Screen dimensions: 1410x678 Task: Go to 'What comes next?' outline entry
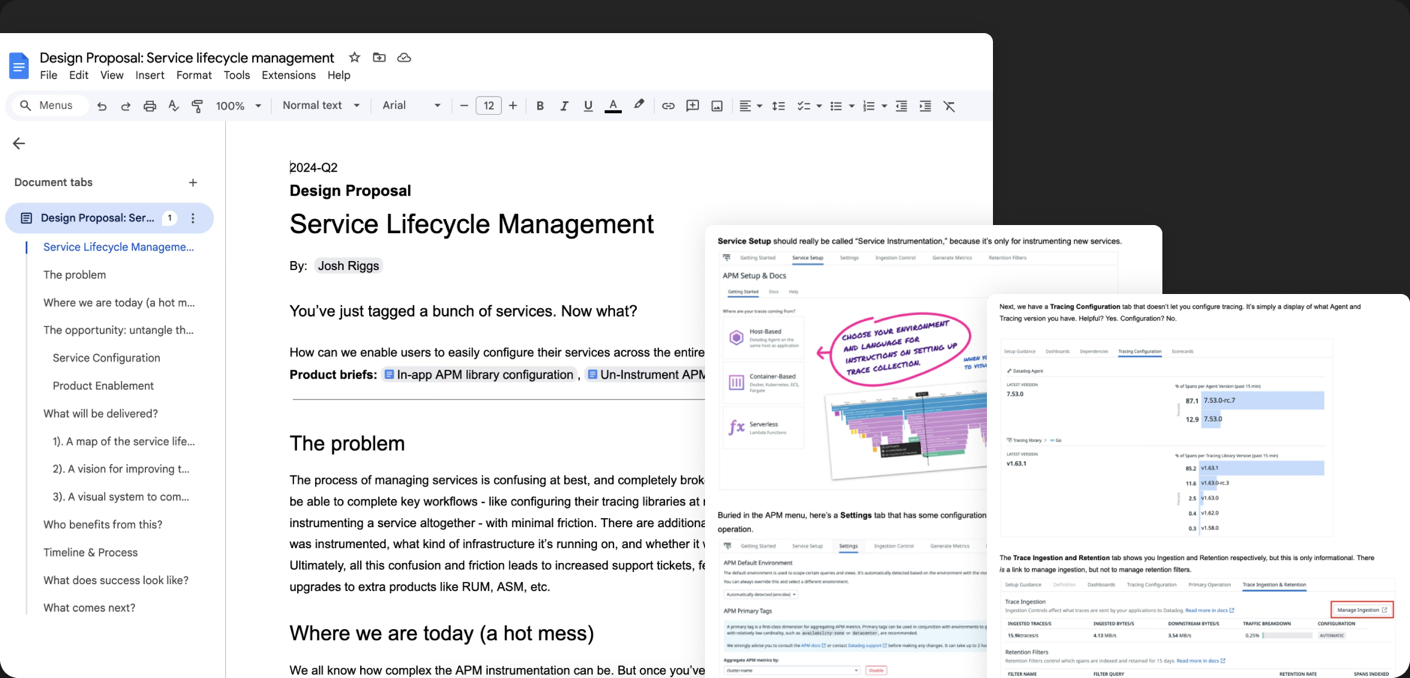[89, 608]
